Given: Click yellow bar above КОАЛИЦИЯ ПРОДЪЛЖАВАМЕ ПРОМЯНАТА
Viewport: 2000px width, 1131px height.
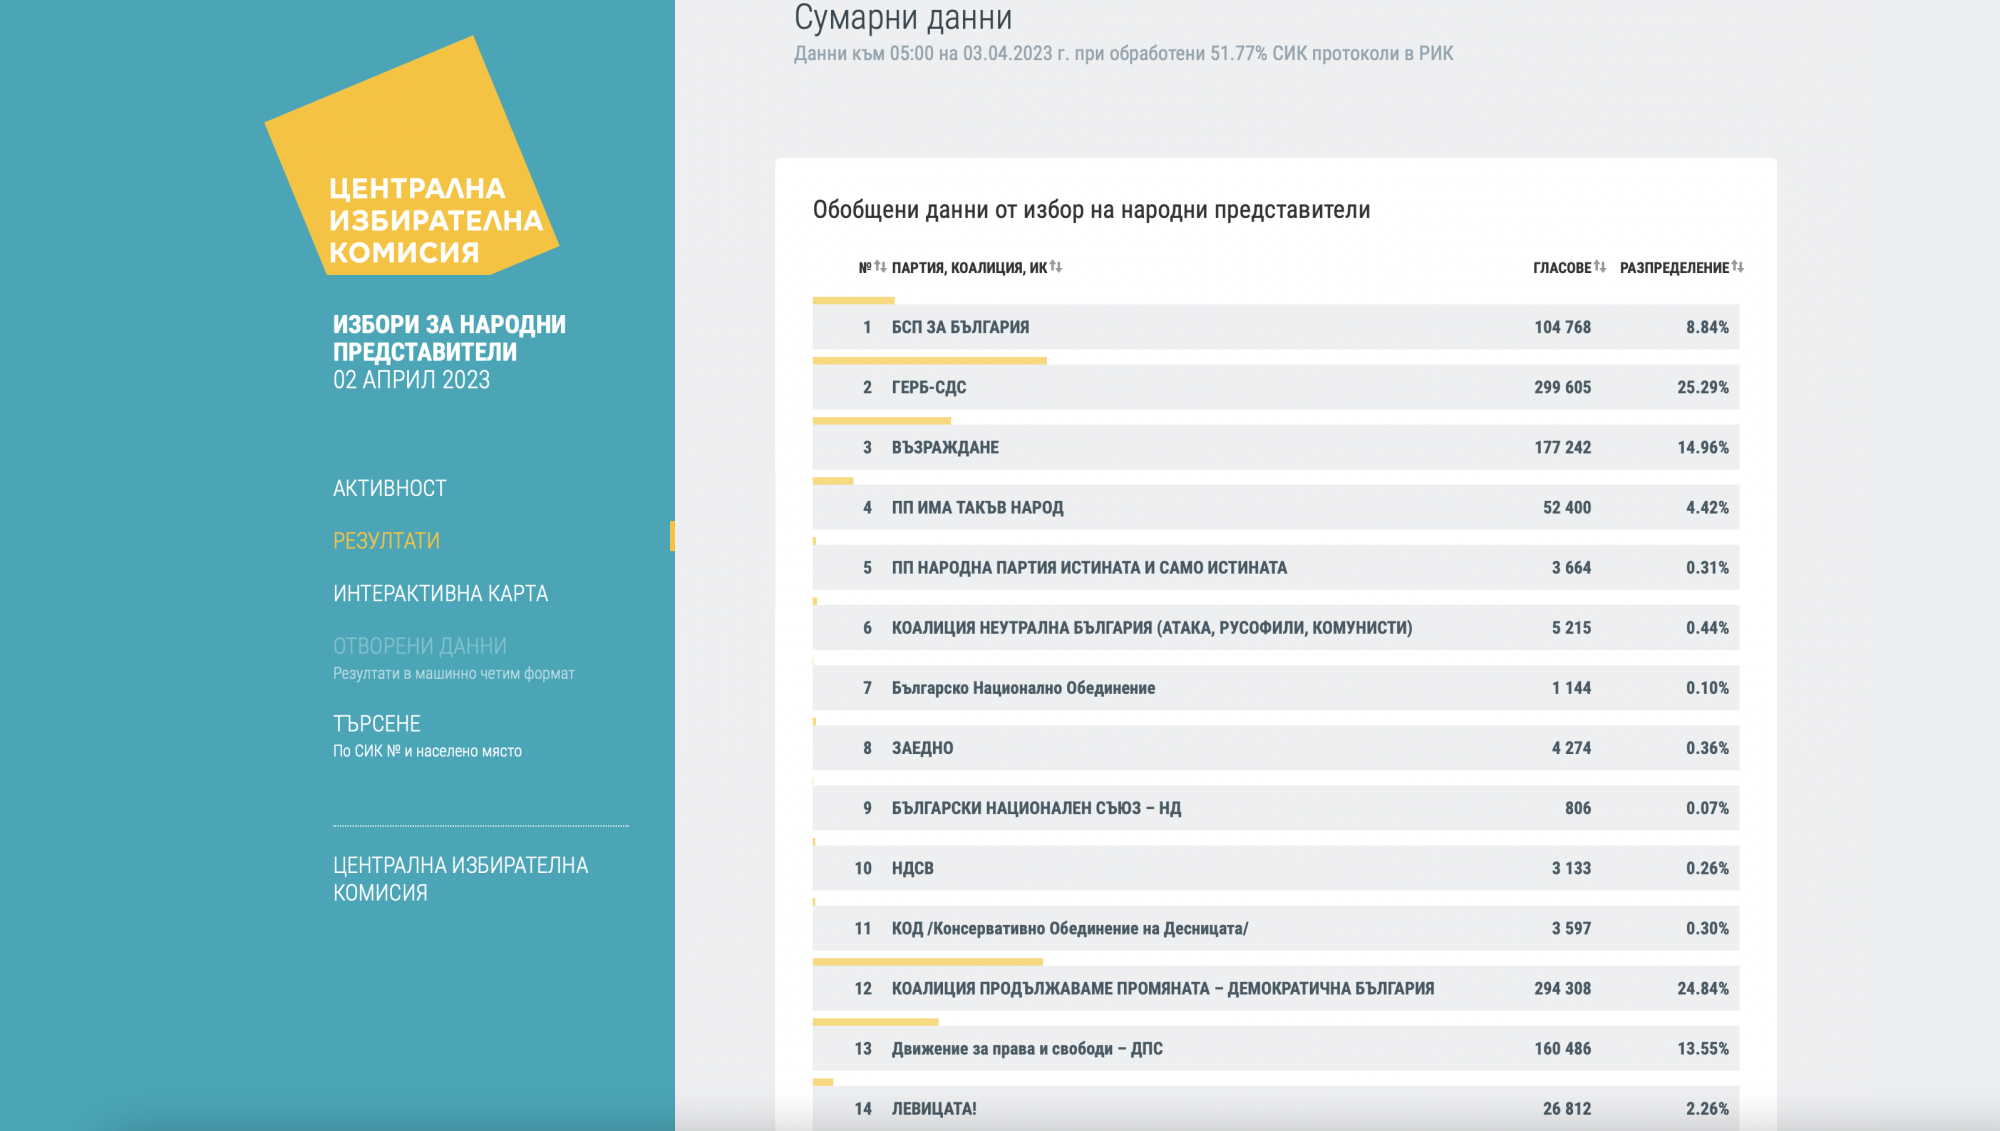Looking at the screenshot, I should point(928,962).
